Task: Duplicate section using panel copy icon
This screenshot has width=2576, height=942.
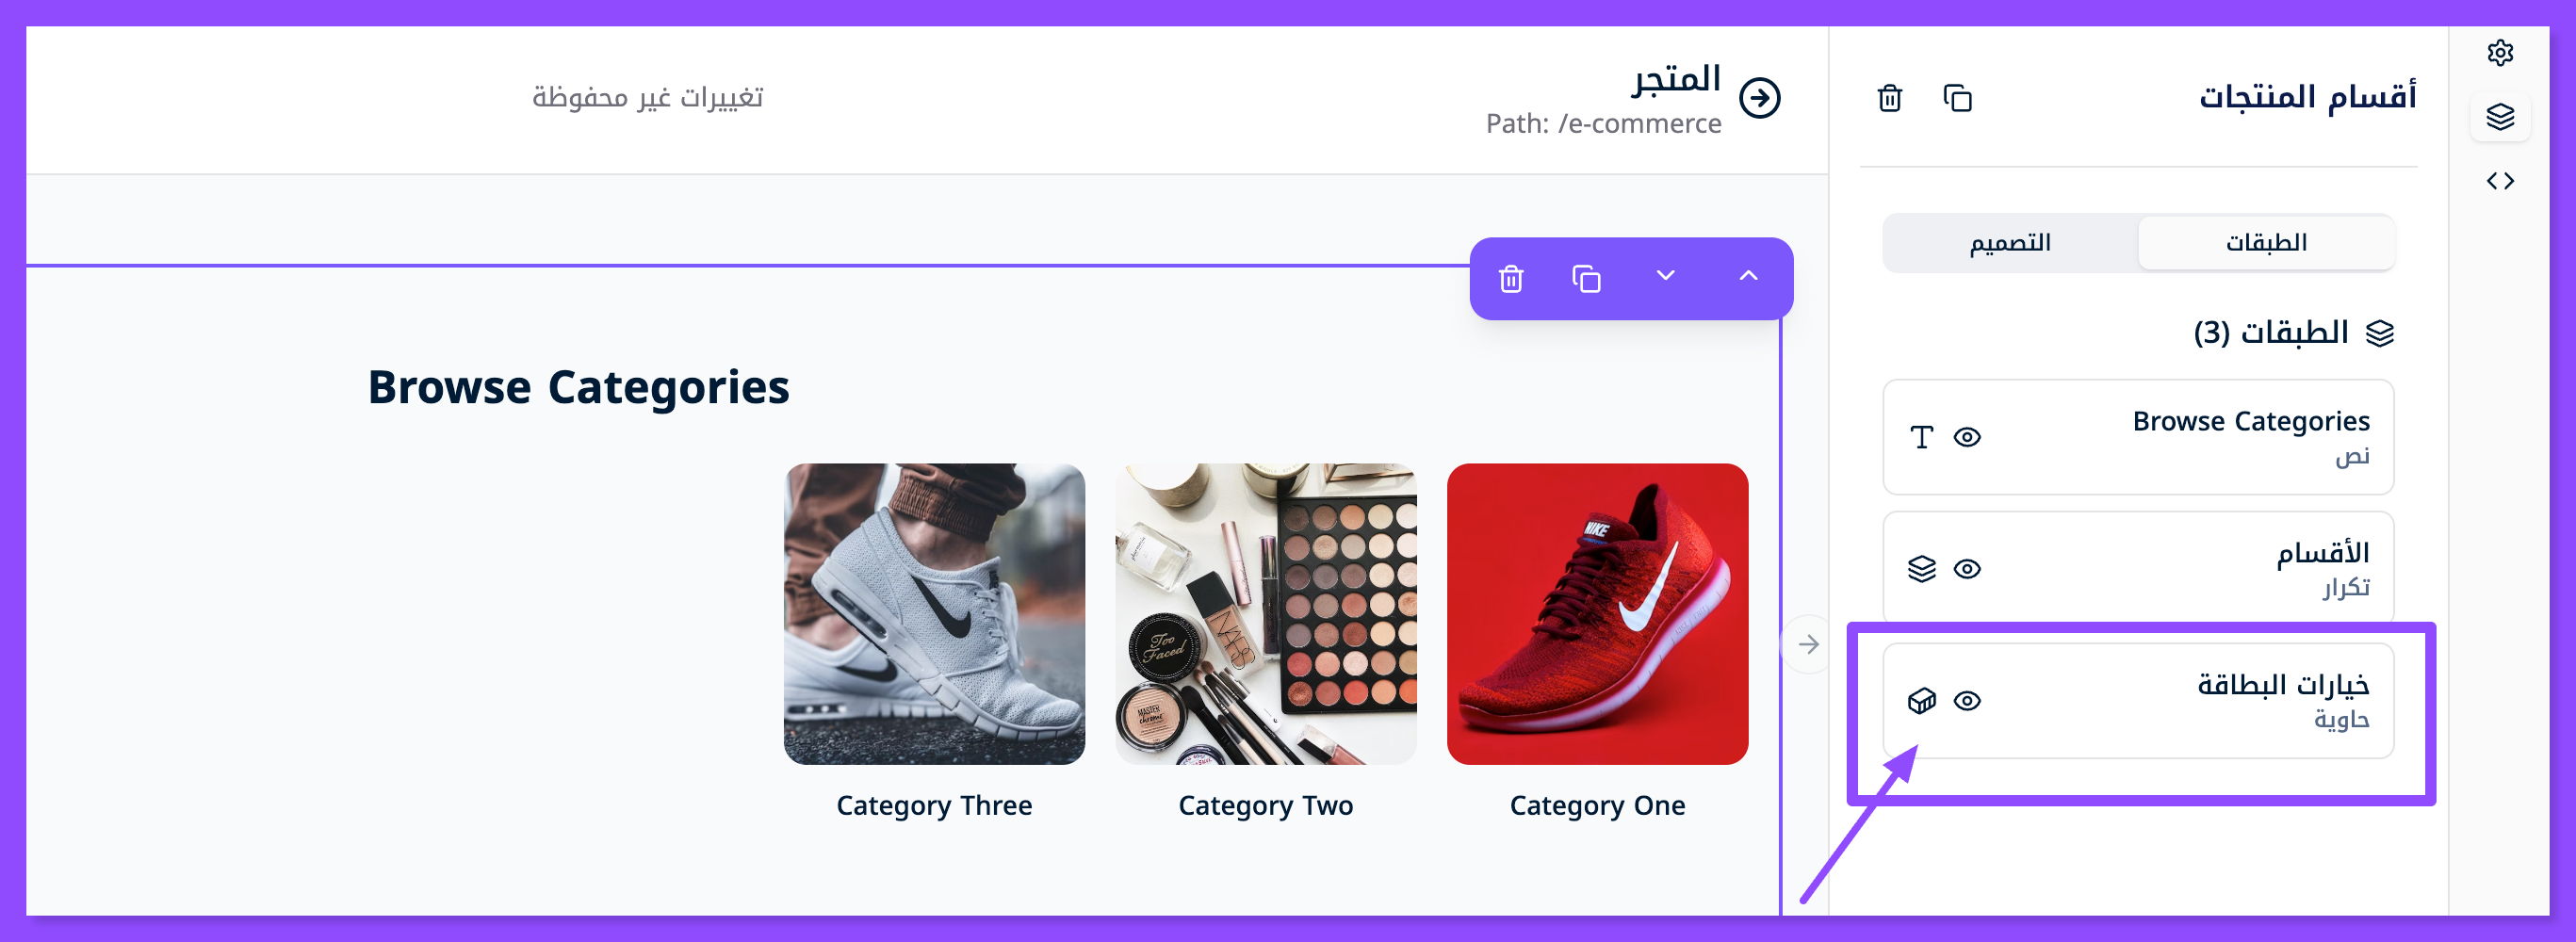Action: pos(1957,98)
